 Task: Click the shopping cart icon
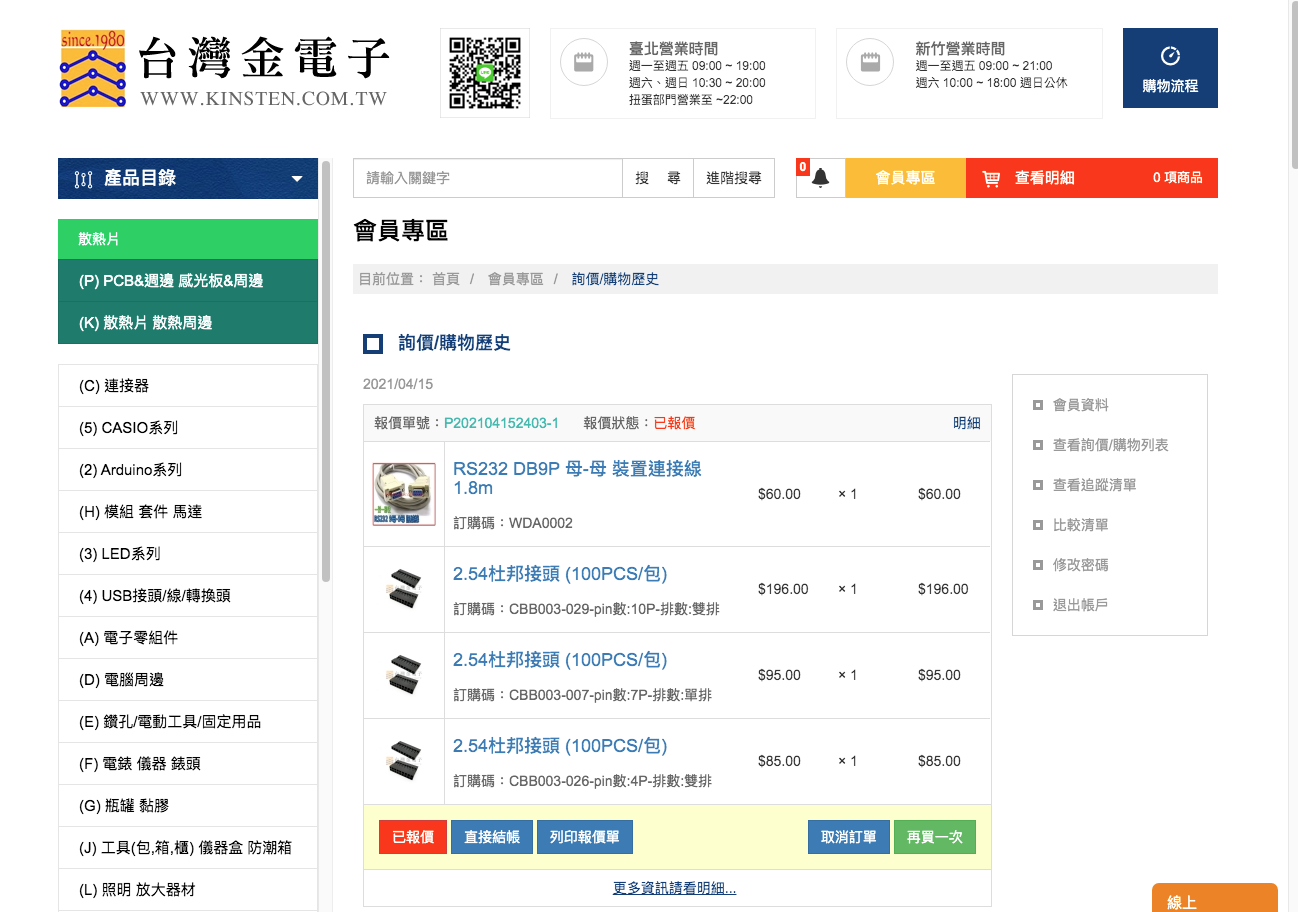(991, 178)
